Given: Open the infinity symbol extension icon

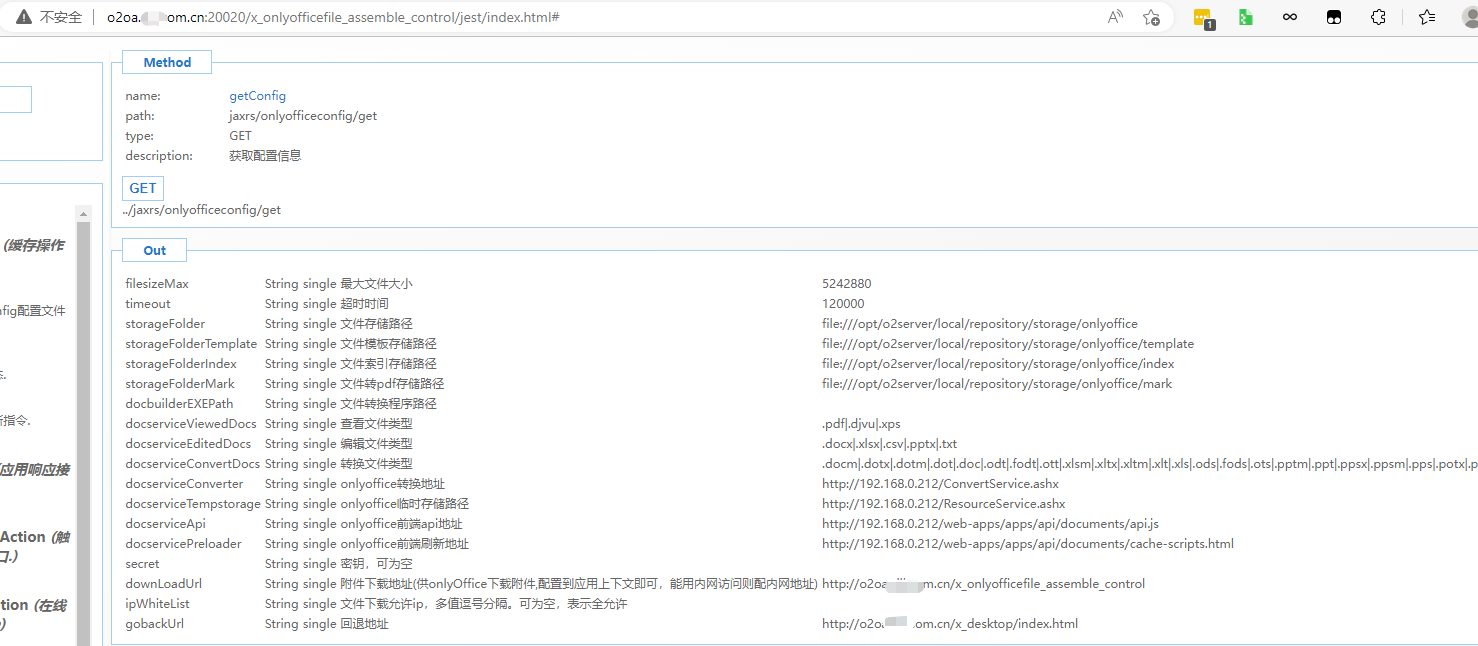Looking at the screenshot, I should click(1290, 17).
